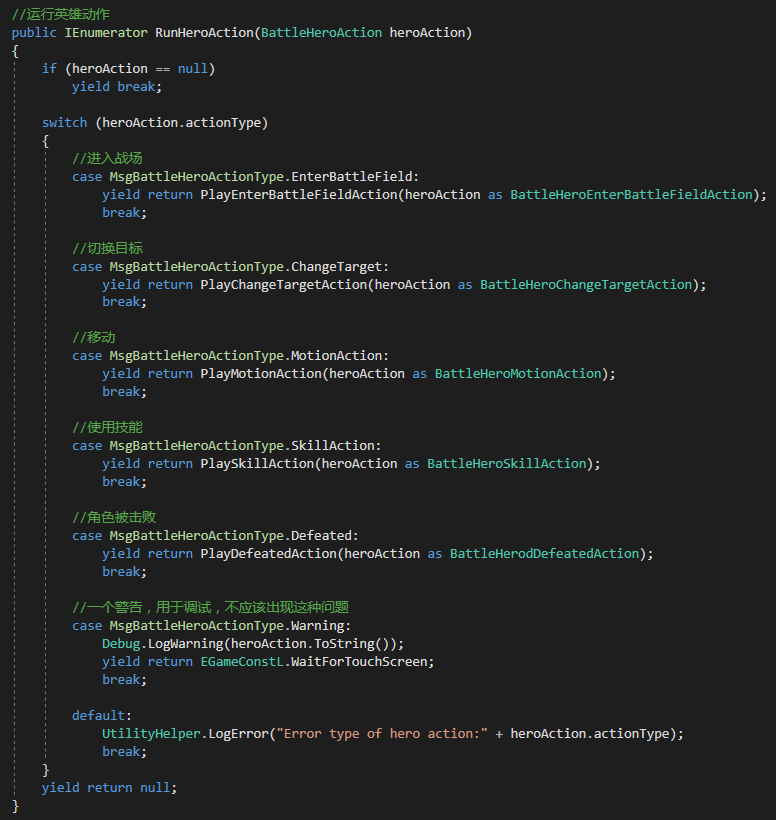776x820 pixels.
Task: Click UtilityHelper class name
Action: coord(151,733)
